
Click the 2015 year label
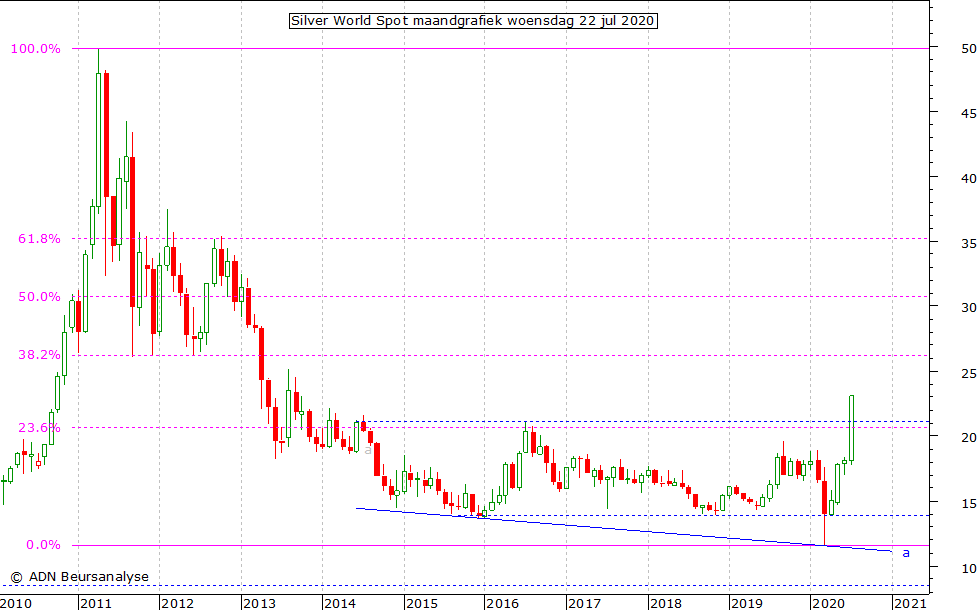[422, 603]
